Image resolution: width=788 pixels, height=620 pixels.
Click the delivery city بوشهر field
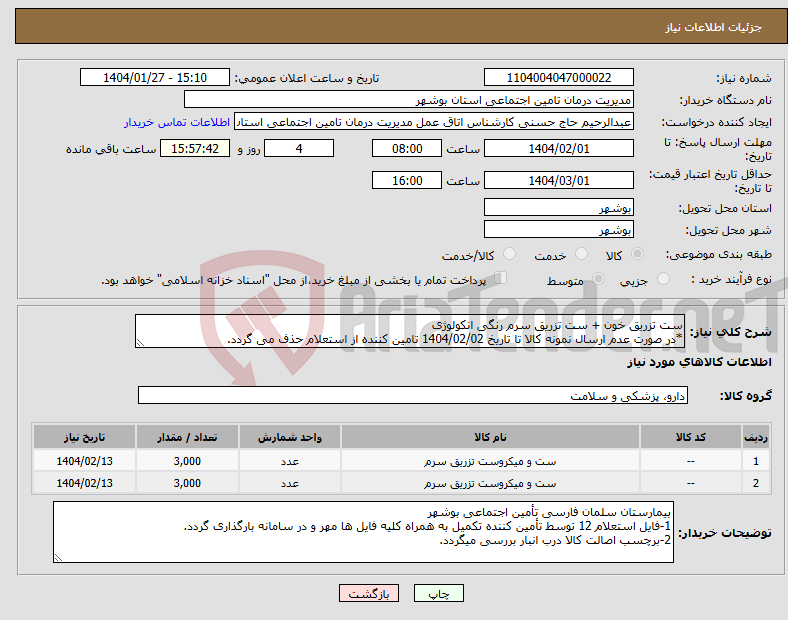pyautogui.click(x=558, y=230)
